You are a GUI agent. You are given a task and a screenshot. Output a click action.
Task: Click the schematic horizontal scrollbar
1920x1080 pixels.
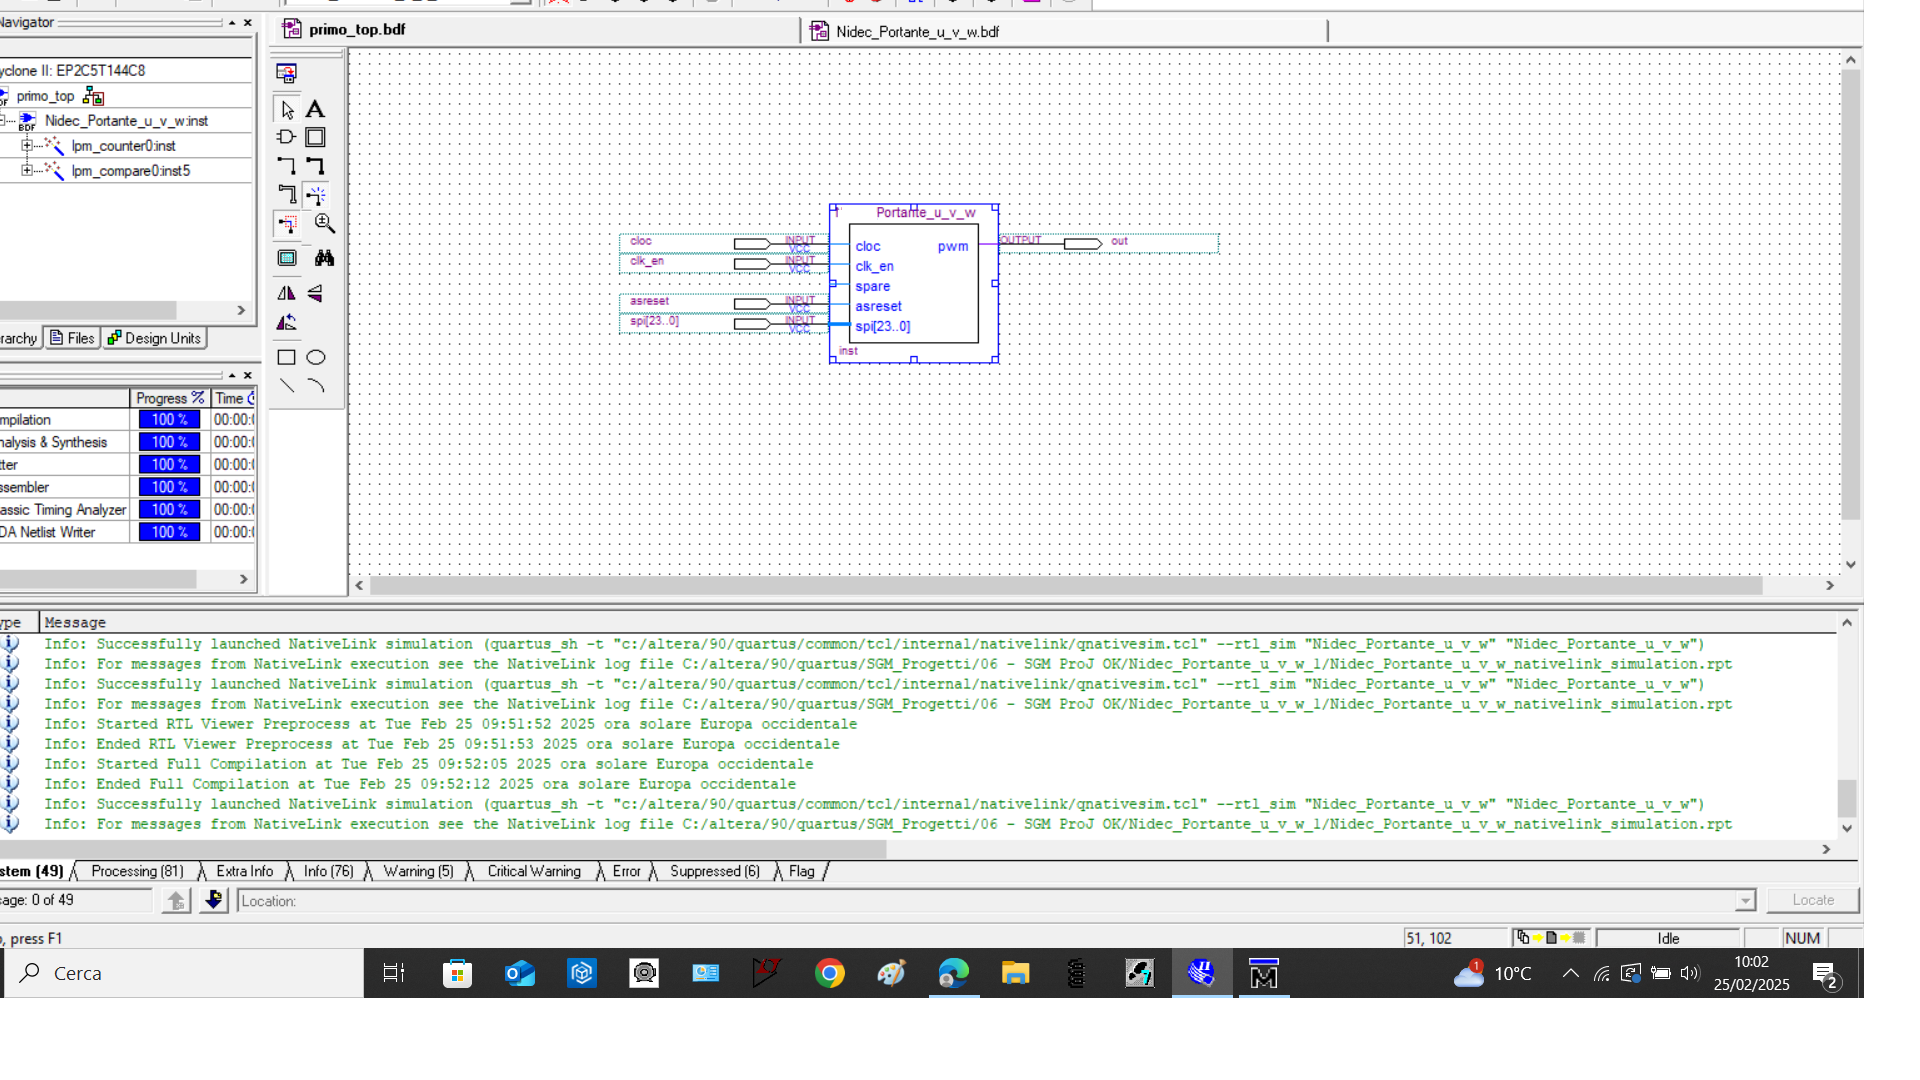[x=1066, y=586]
